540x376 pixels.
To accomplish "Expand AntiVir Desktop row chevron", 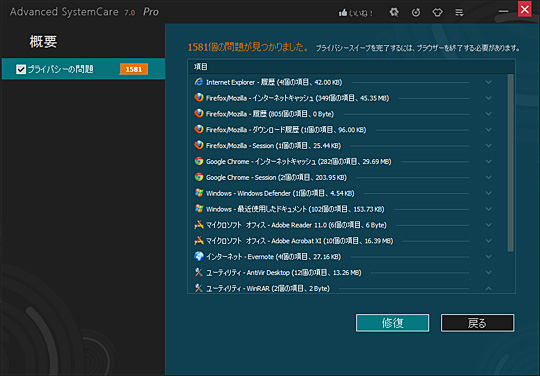I will [x=488, y=272].
